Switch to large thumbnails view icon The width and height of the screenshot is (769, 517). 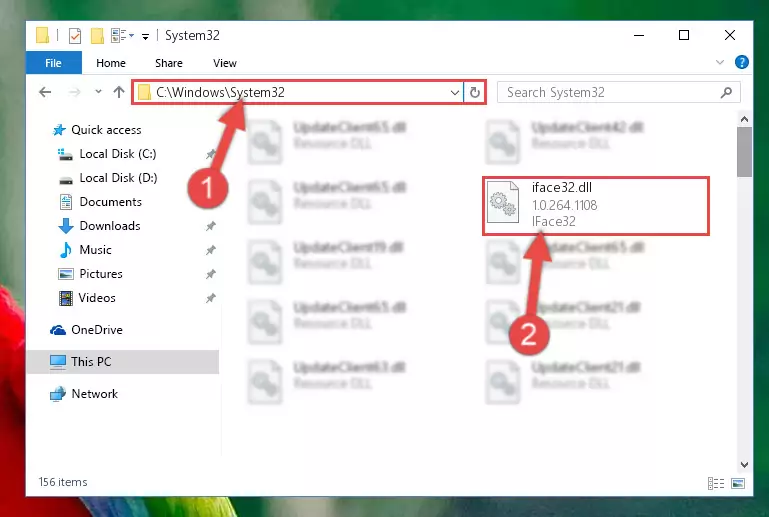(738, 483)
